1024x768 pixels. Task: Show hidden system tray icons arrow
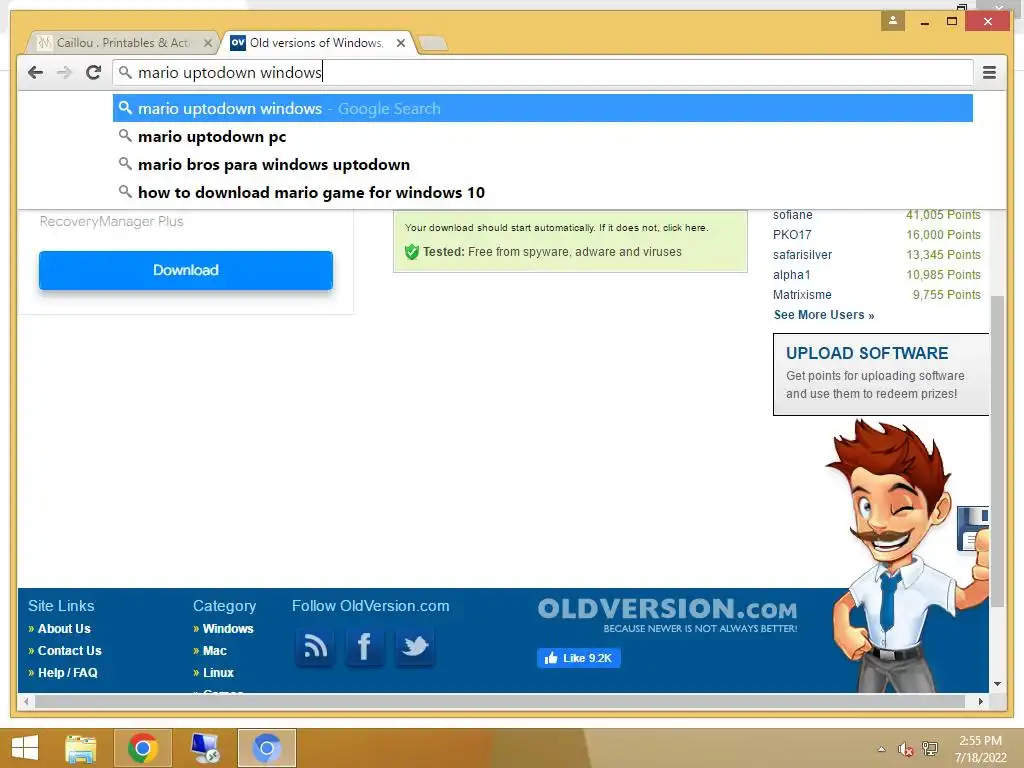tap(882, 750)
